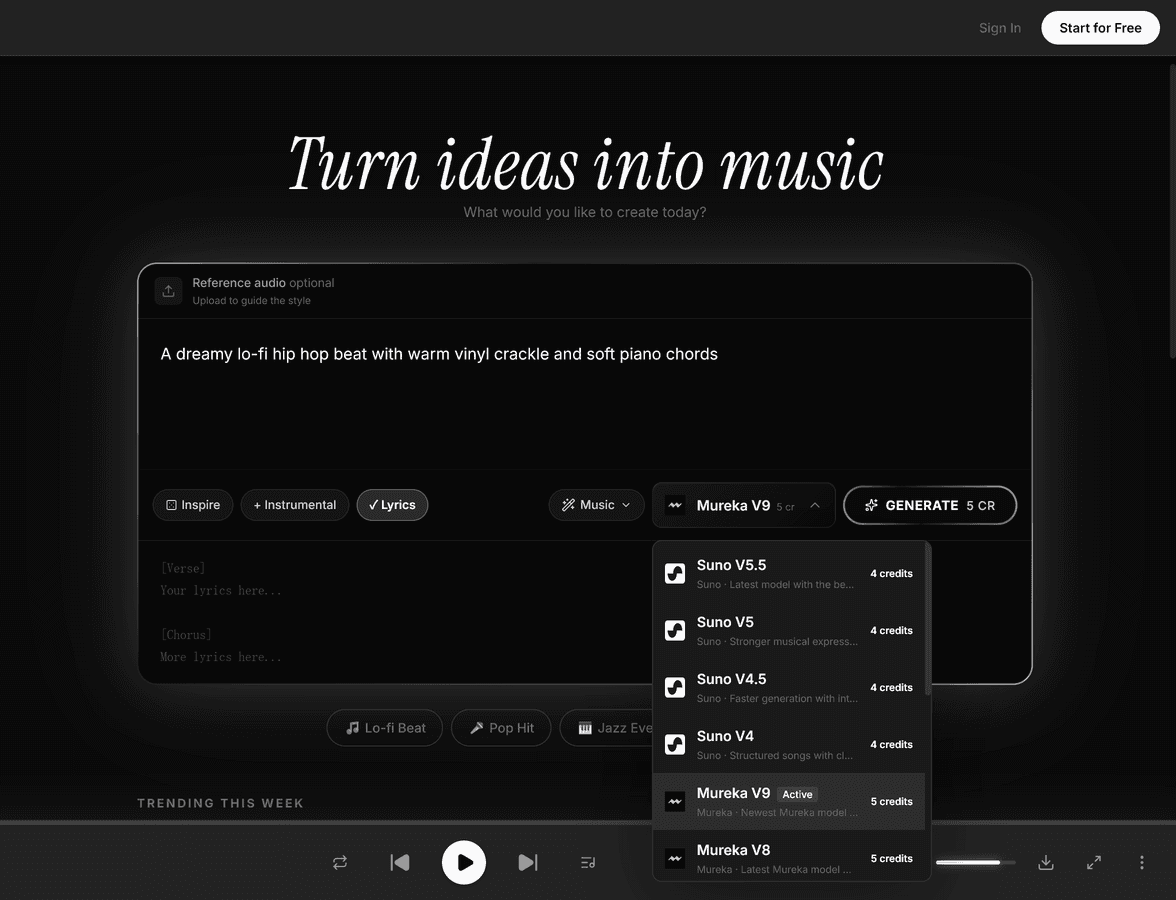Click into the lyrics text area

[396, 612]
